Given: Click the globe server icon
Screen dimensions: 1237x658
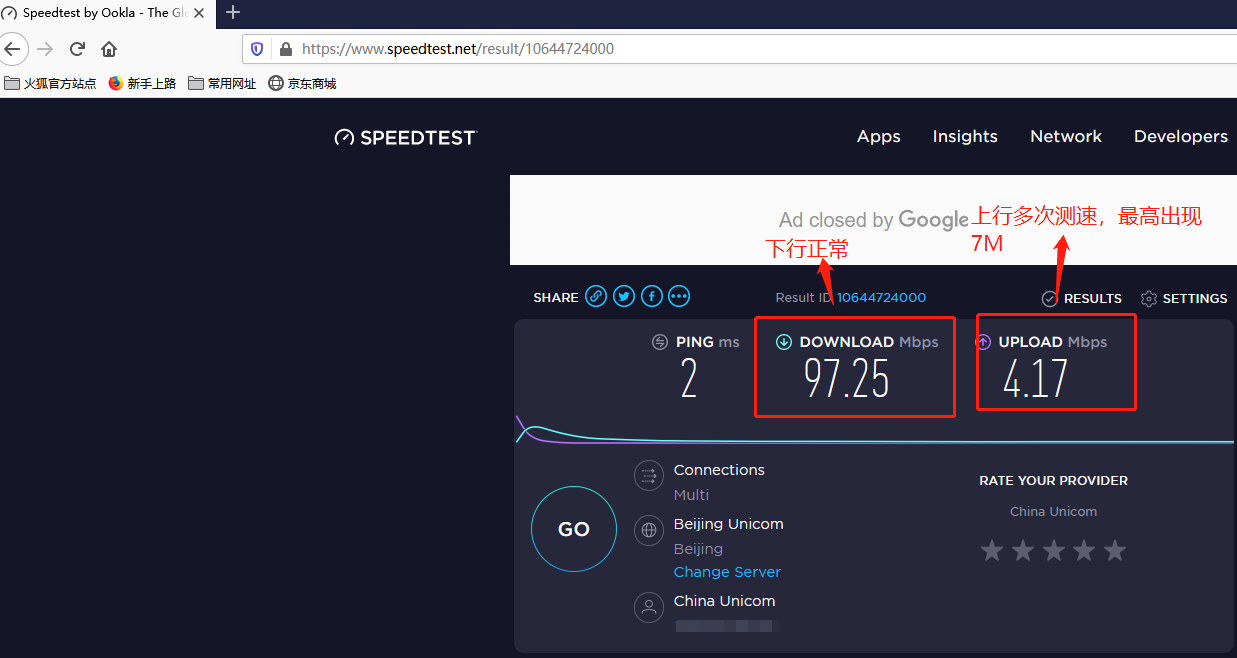Looking at the screenshot, I should [649, 530].
